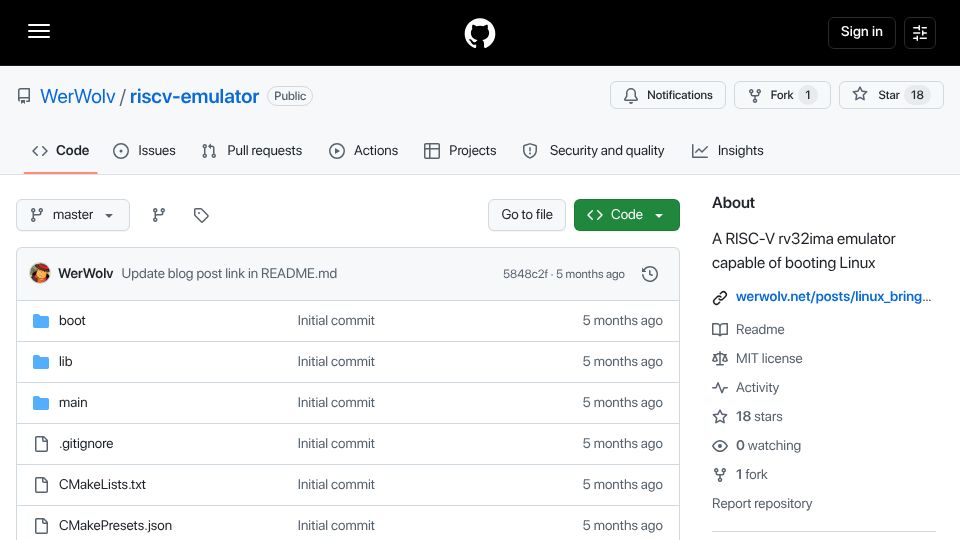Expand the green Code dropdown

626,215
